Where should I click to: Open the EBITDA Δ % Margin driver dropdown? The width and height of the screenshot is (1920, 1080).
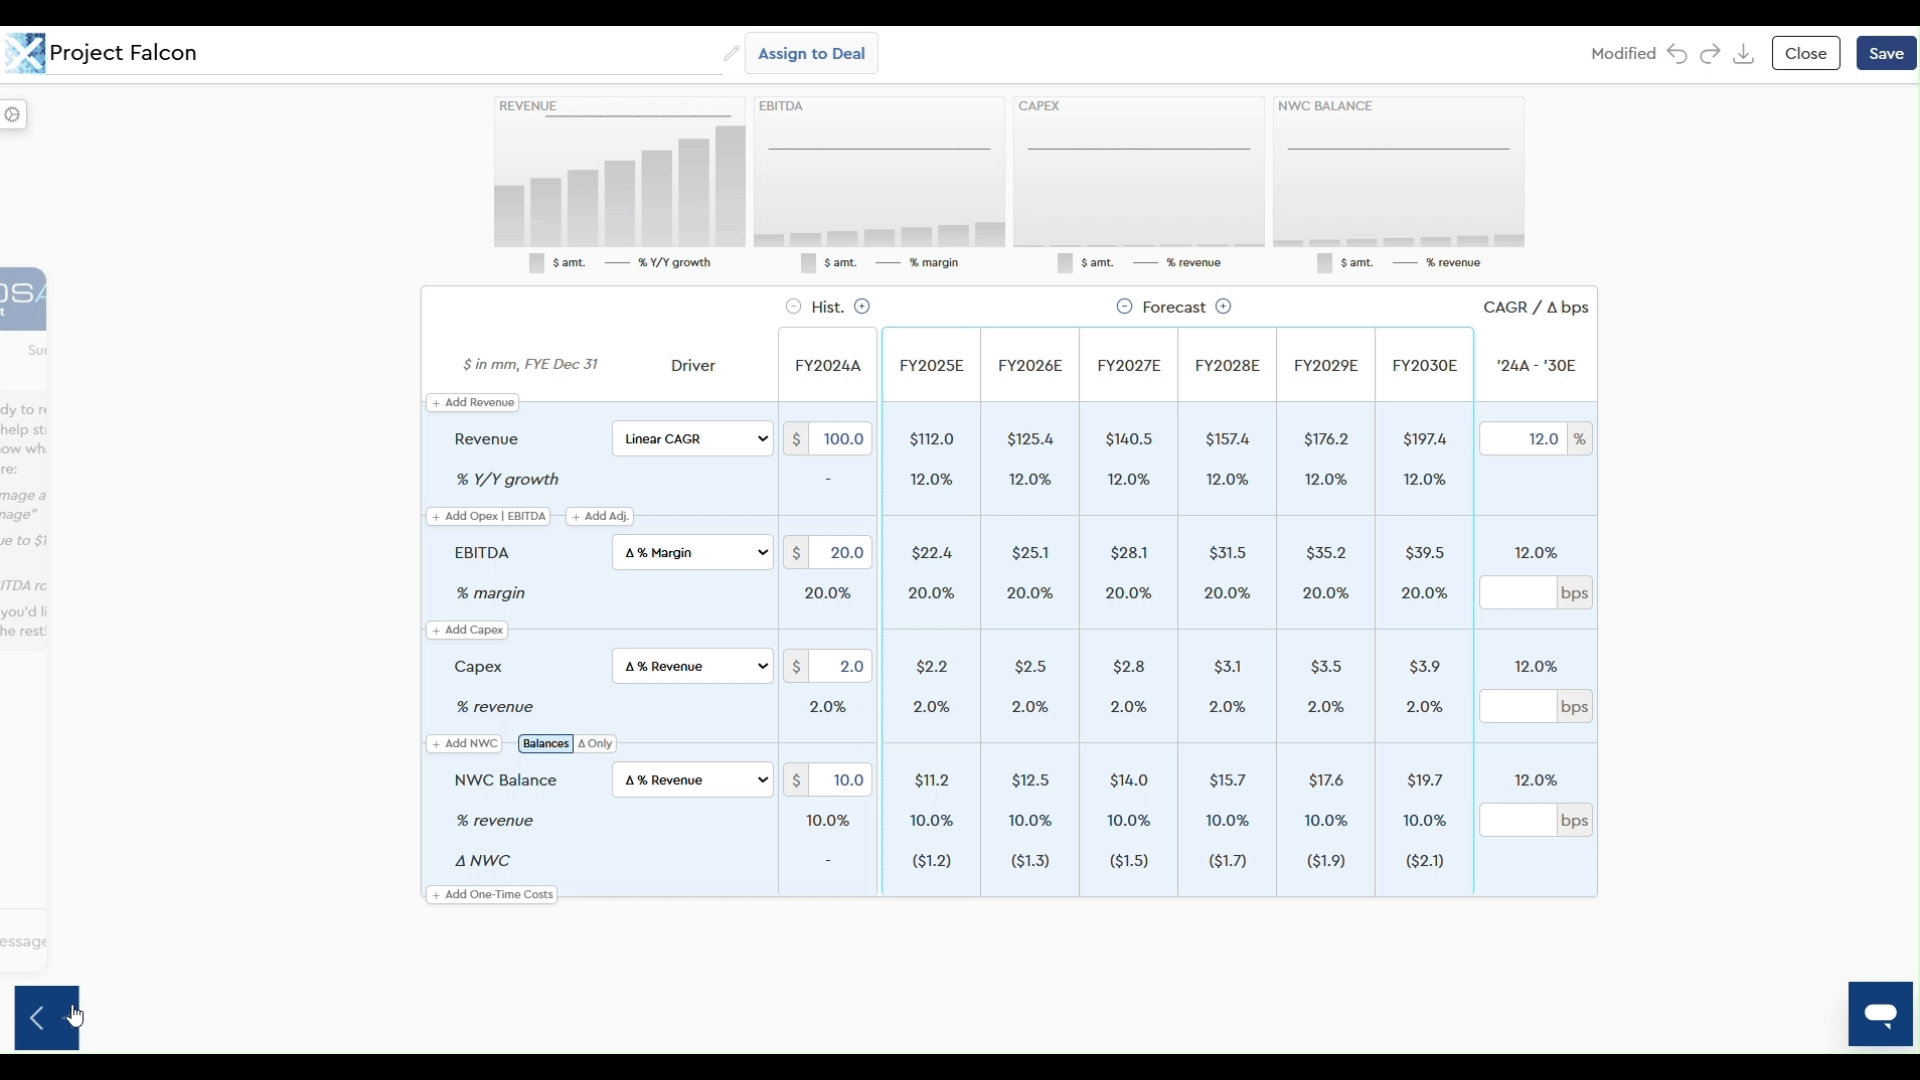(x=692, y=553)
